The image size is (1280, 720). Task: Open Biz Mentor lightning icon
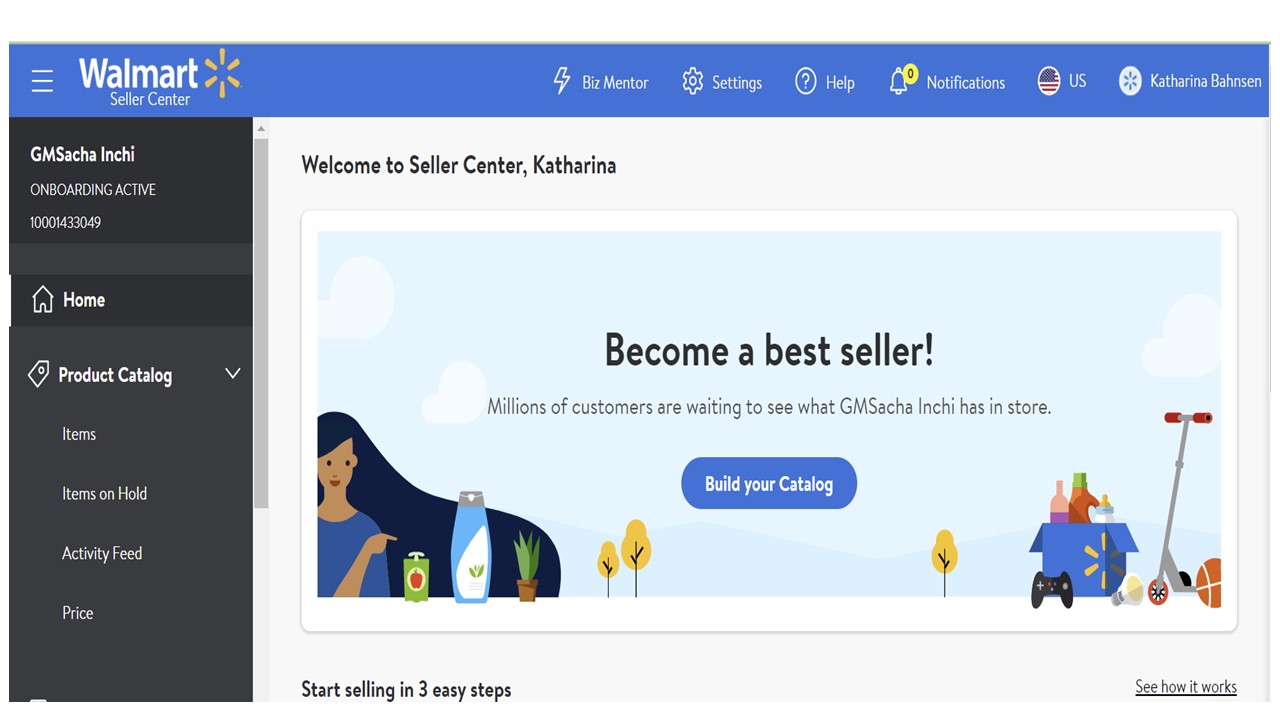[562, 81]
